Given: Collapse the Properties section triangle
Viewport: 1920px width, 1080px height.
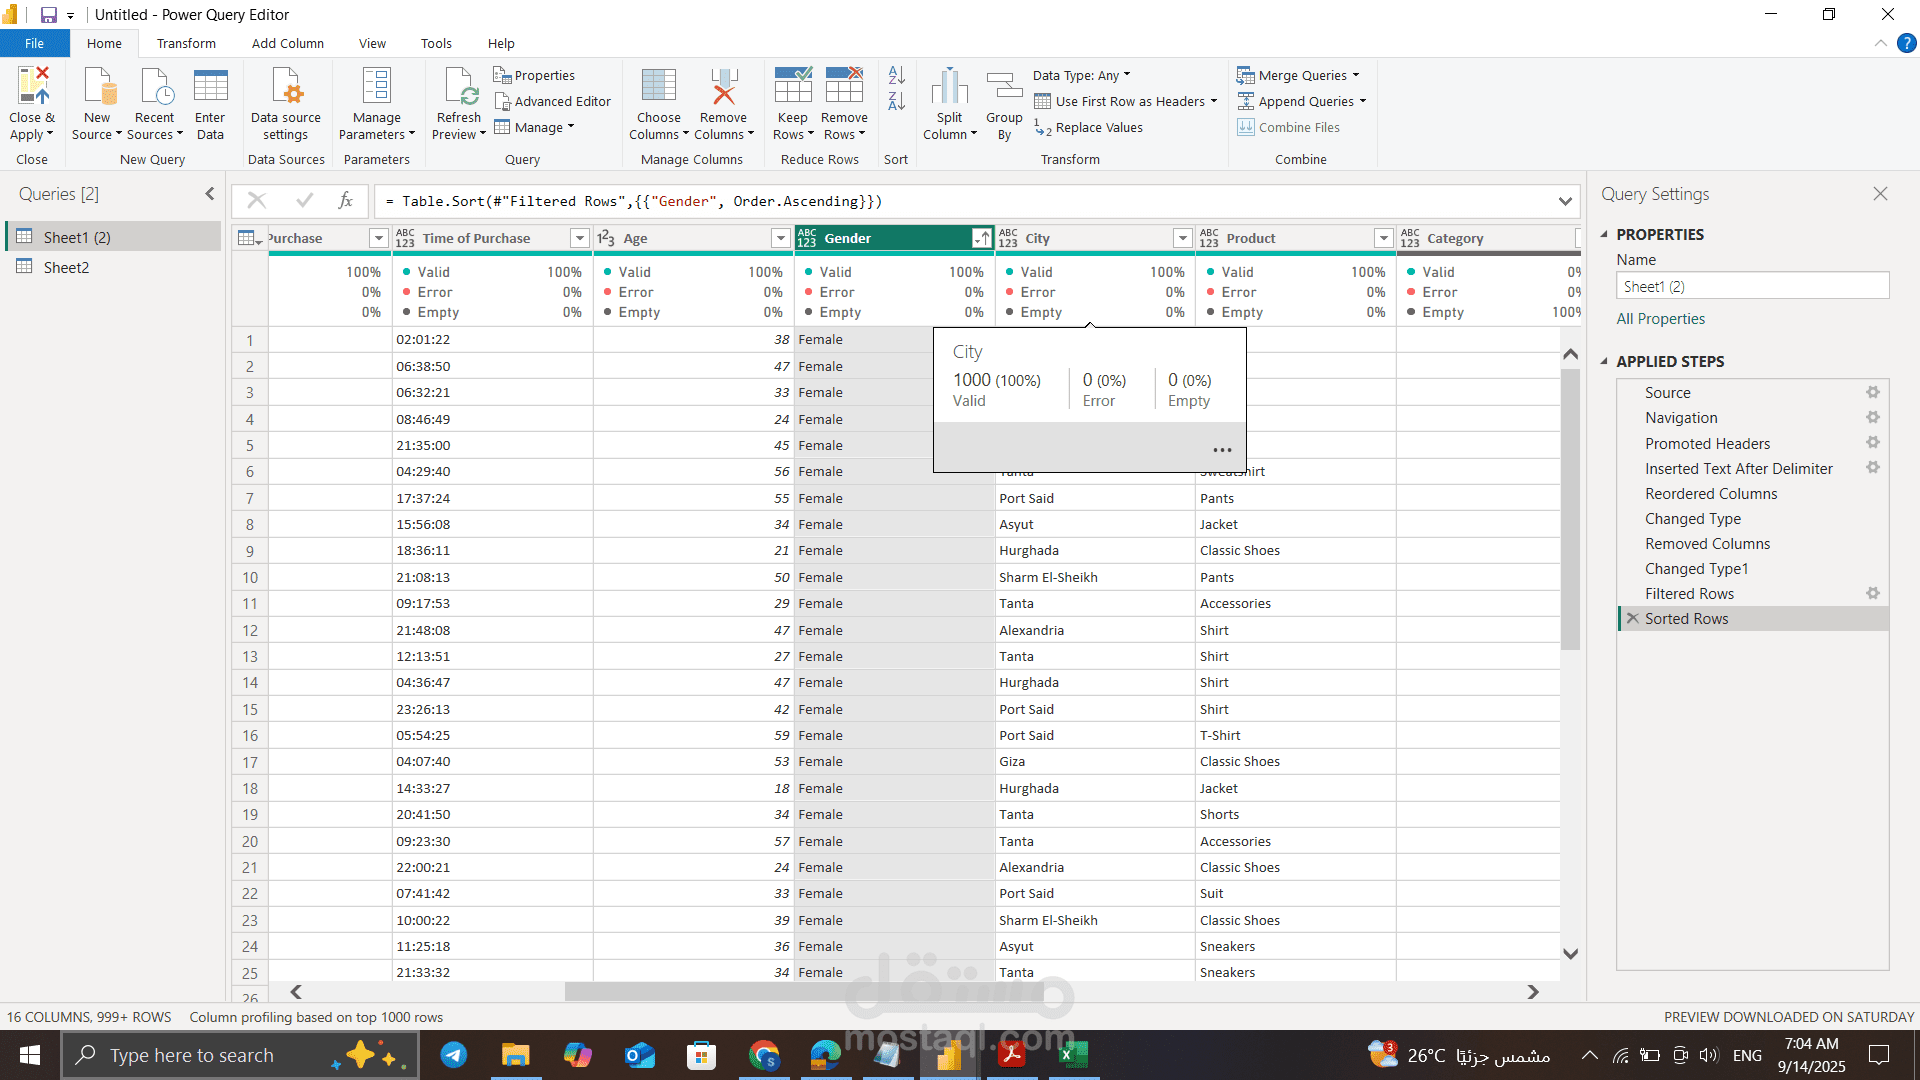Looking at the screenshot, I should [x=1604, y=234].
